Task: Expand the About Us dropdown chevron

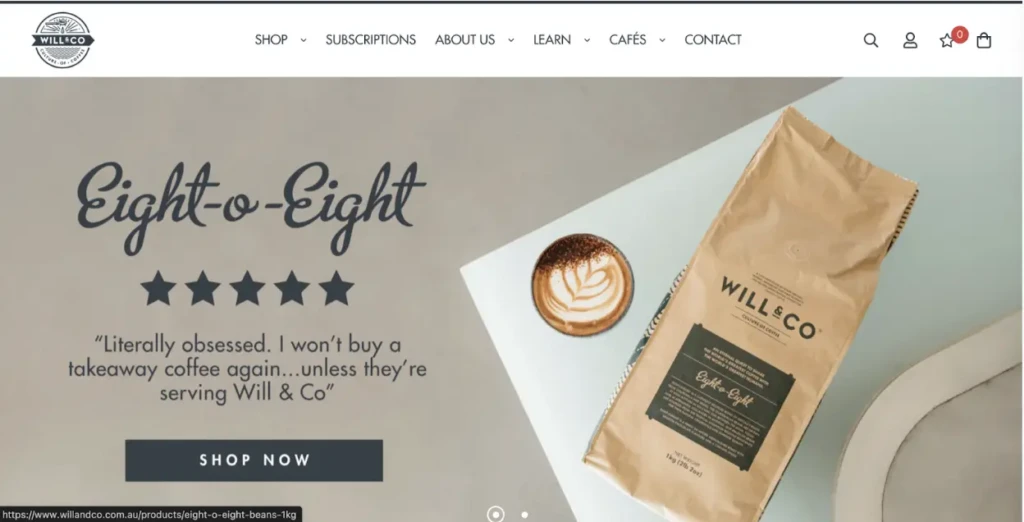Action: (511, 41)
